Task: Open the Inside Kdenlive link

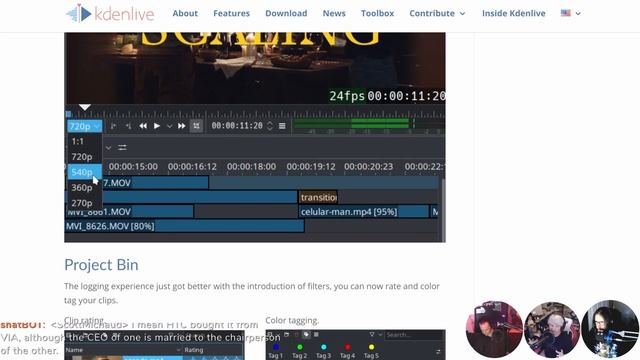Action: pos(513,13)
